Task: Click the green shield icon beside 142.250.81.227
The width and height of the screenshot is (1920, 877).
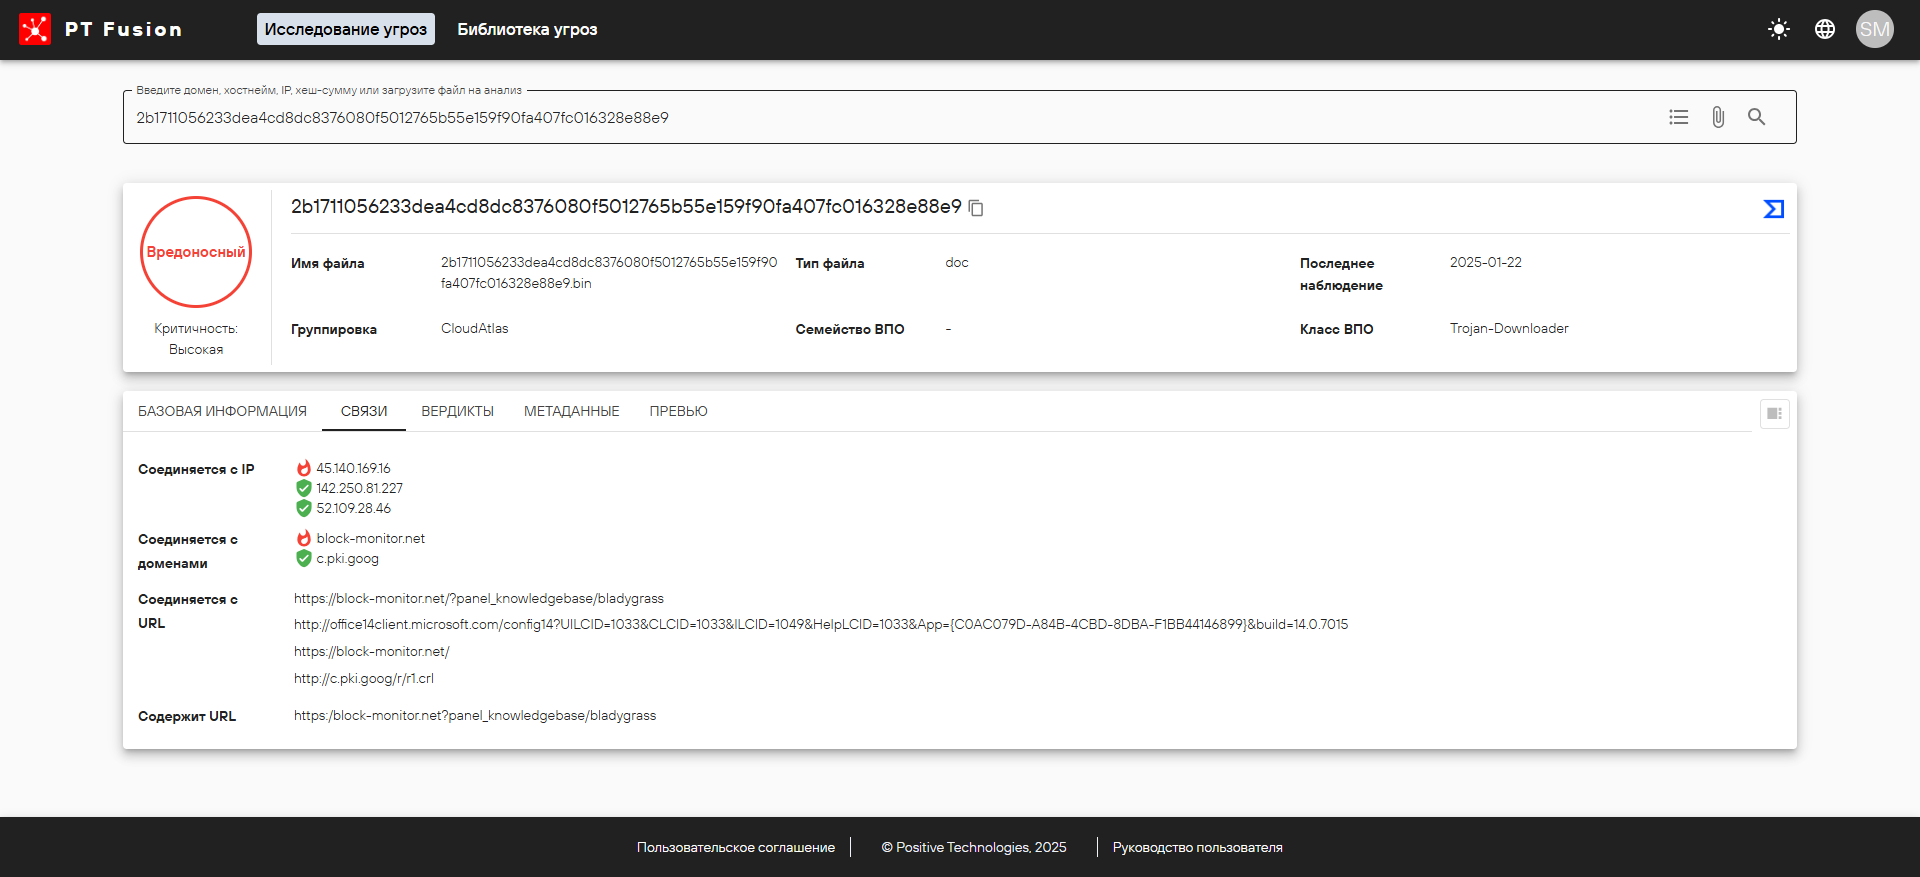Action: click(304, 488)
